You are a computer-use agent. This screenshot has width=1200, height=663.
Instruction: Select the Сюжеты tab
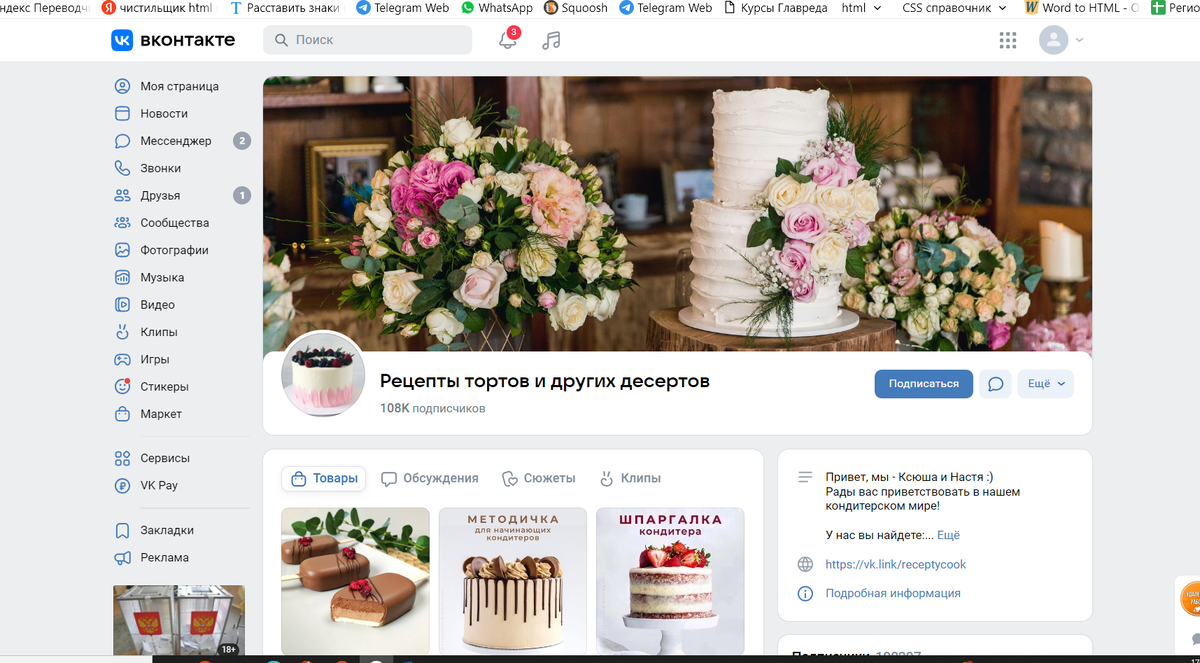coord(539,478)
